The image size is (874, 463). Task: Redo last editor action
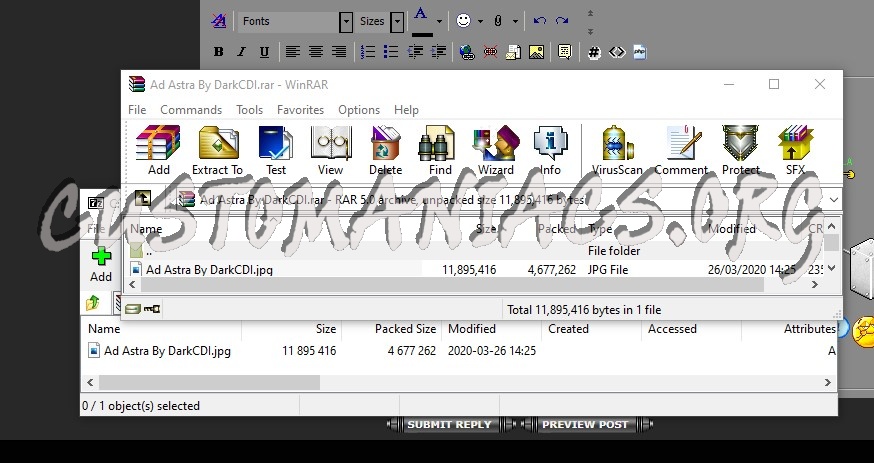[x=562, y=21]
